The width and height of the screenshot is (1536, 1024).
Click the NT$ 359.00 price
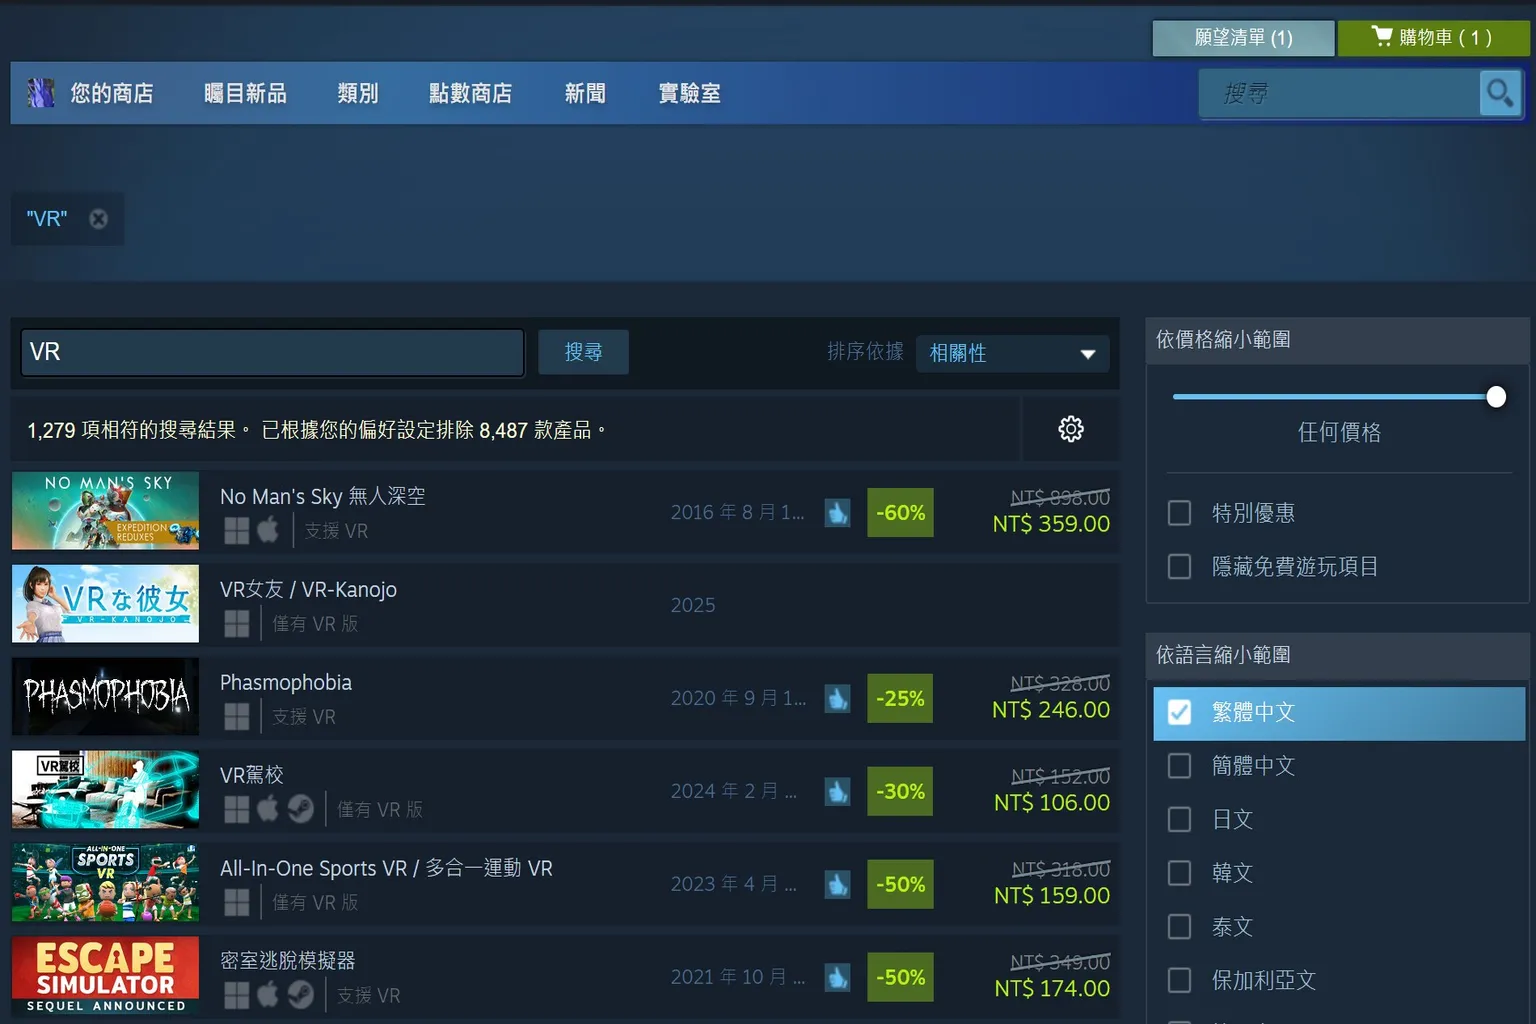tap(1051, 524)
